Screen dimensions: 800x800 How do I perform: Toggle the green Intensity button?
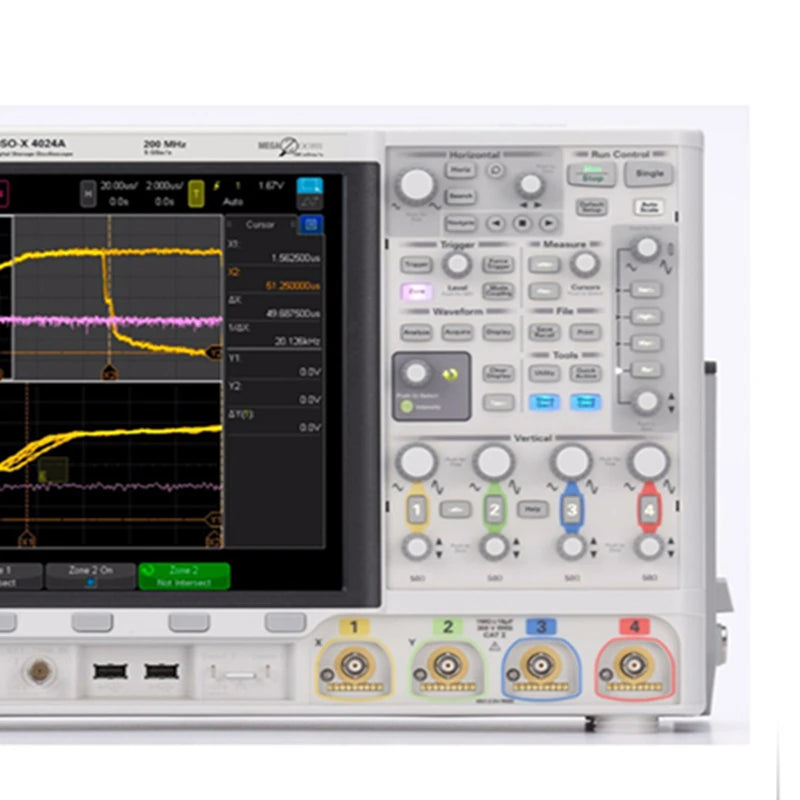tap(407, 407)
